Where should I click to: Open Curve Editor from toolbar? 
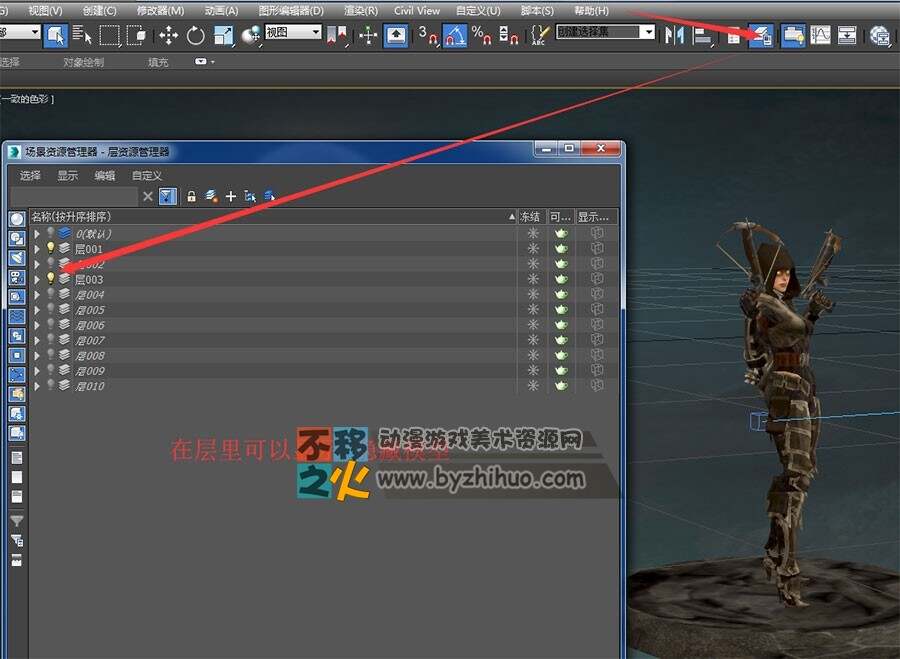[x=821, y=36]
